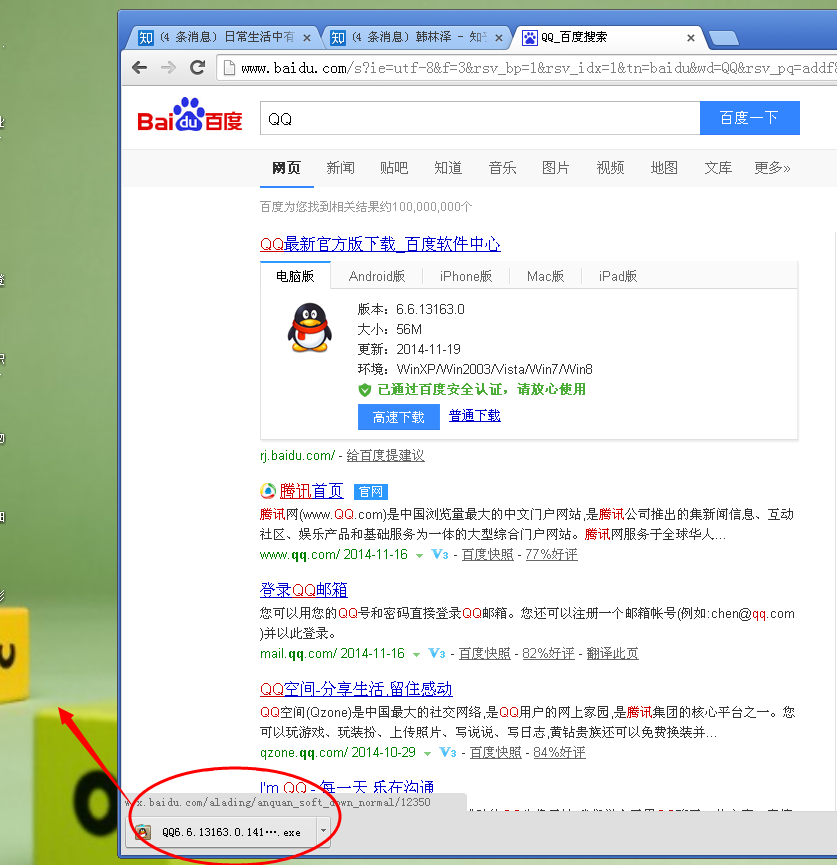Viewport: 837px width, 865px height.
Task: Click the green security shield icon
Action: pyautogui.click(x=365, y=390)
